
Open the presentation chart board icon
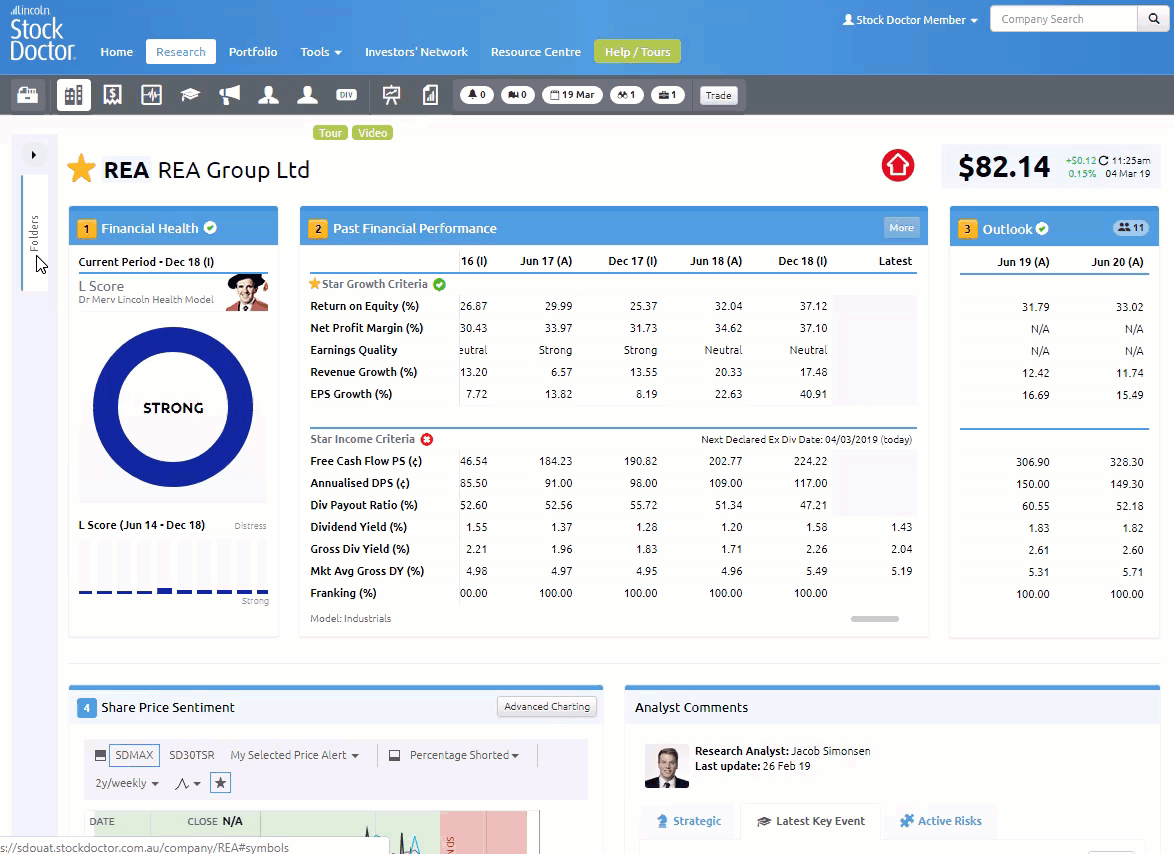[x=391, y=95]
